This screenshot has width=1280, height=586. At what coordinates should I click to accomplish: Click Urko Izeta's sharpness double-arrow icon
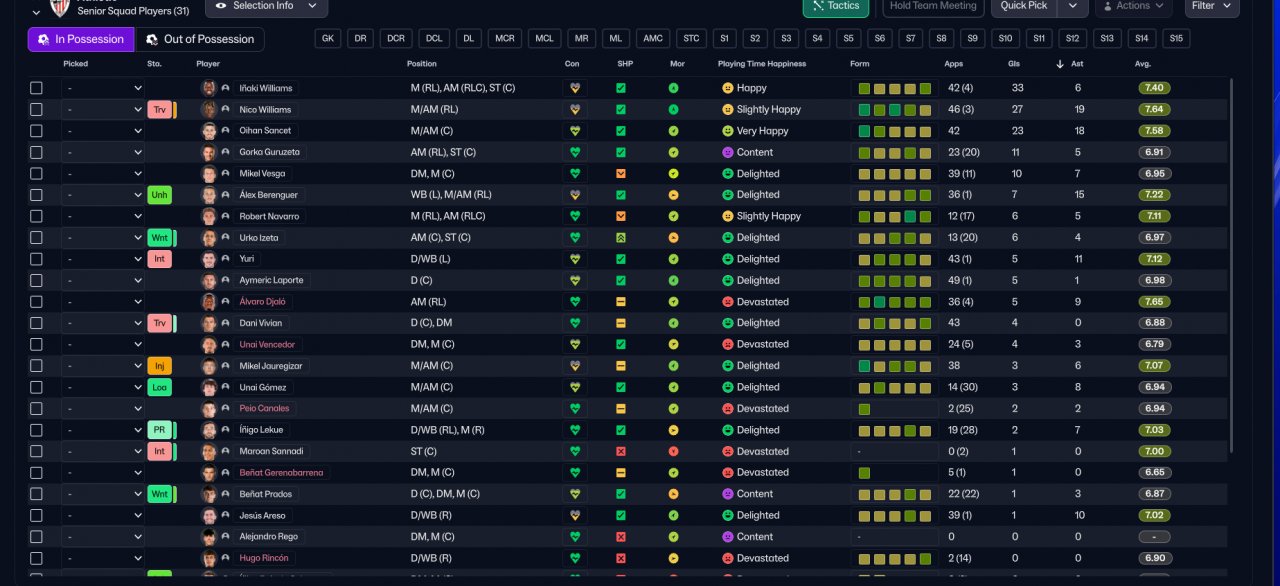point(621,238)
